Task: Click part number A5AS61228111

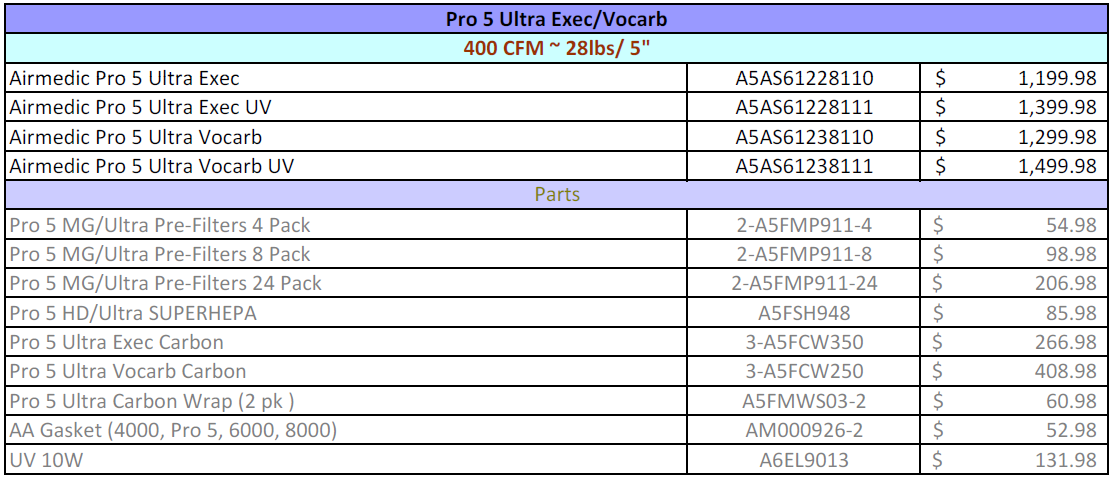Action: click(804, 107)
